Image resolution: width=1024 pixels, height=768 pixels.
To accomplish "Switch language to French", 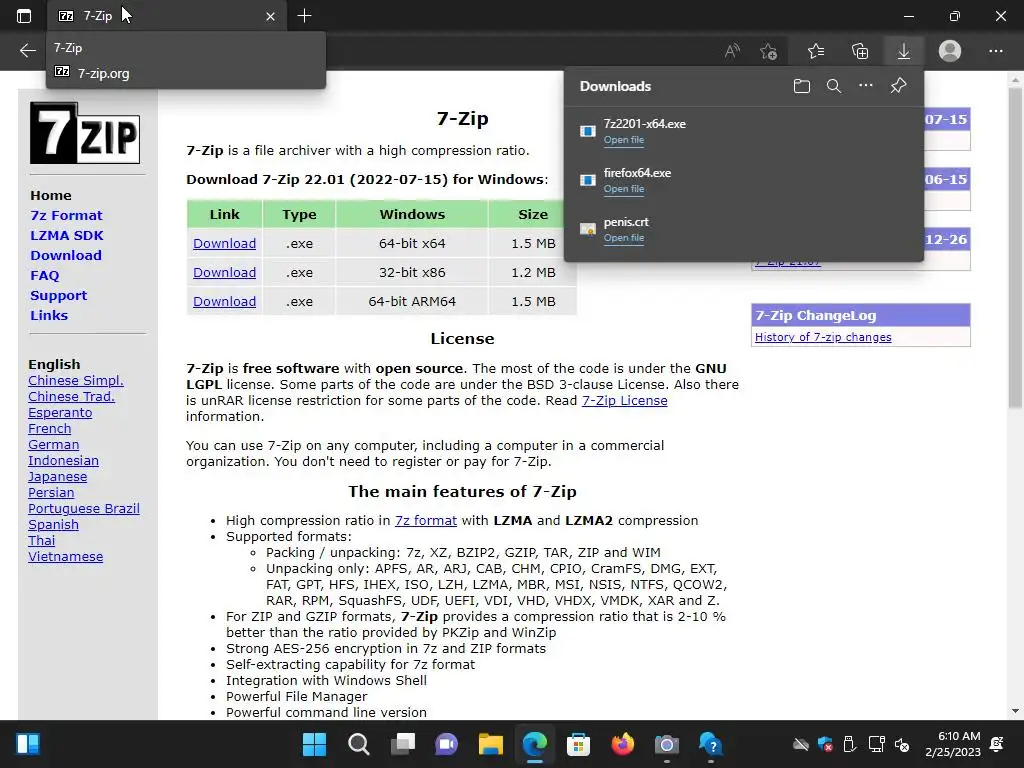I will click(50, 428).
